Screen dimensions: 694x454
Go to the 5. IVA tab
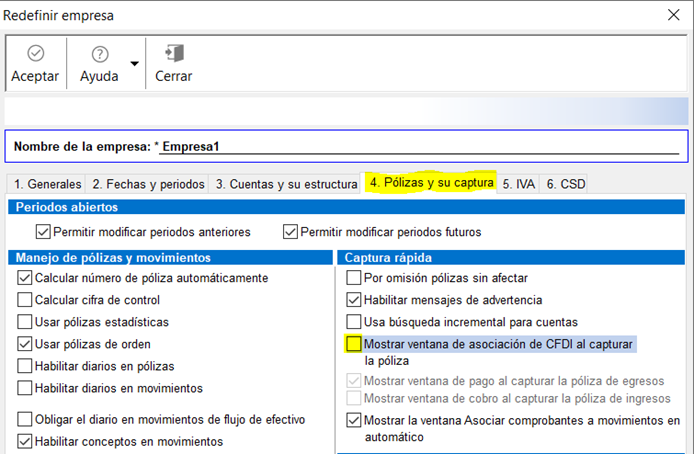click(x=519, y=184)
